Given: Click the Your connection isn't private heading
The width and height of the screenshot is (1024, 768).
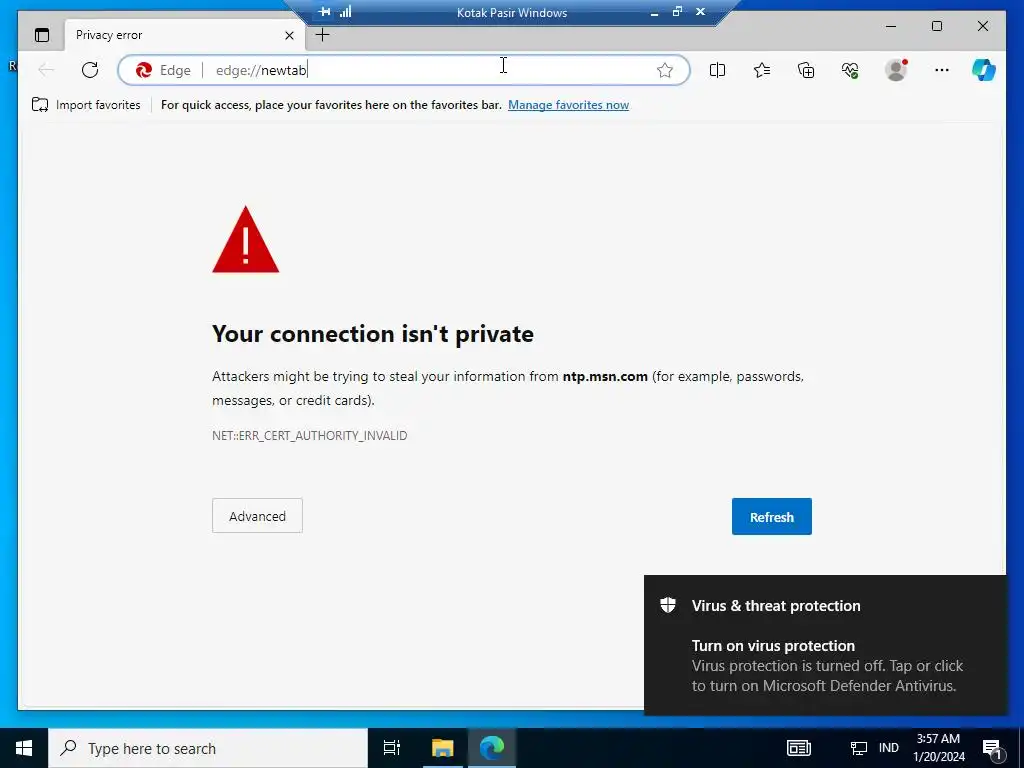Looking at the screenshot, I should (x=373, y=334).
